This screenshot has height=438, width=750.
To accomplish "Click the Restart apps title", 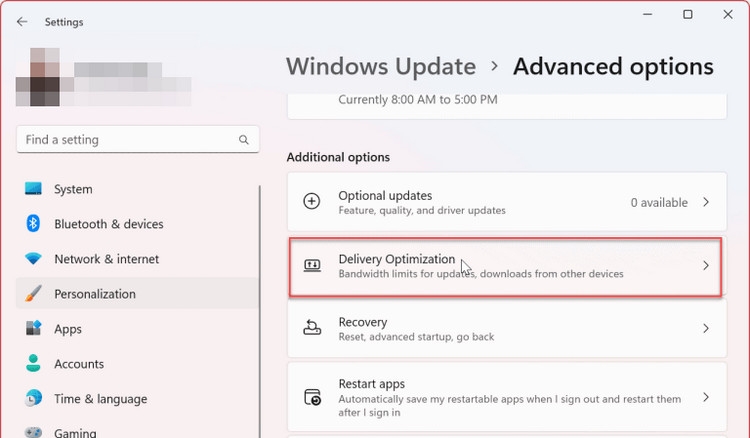I will 371,384.
